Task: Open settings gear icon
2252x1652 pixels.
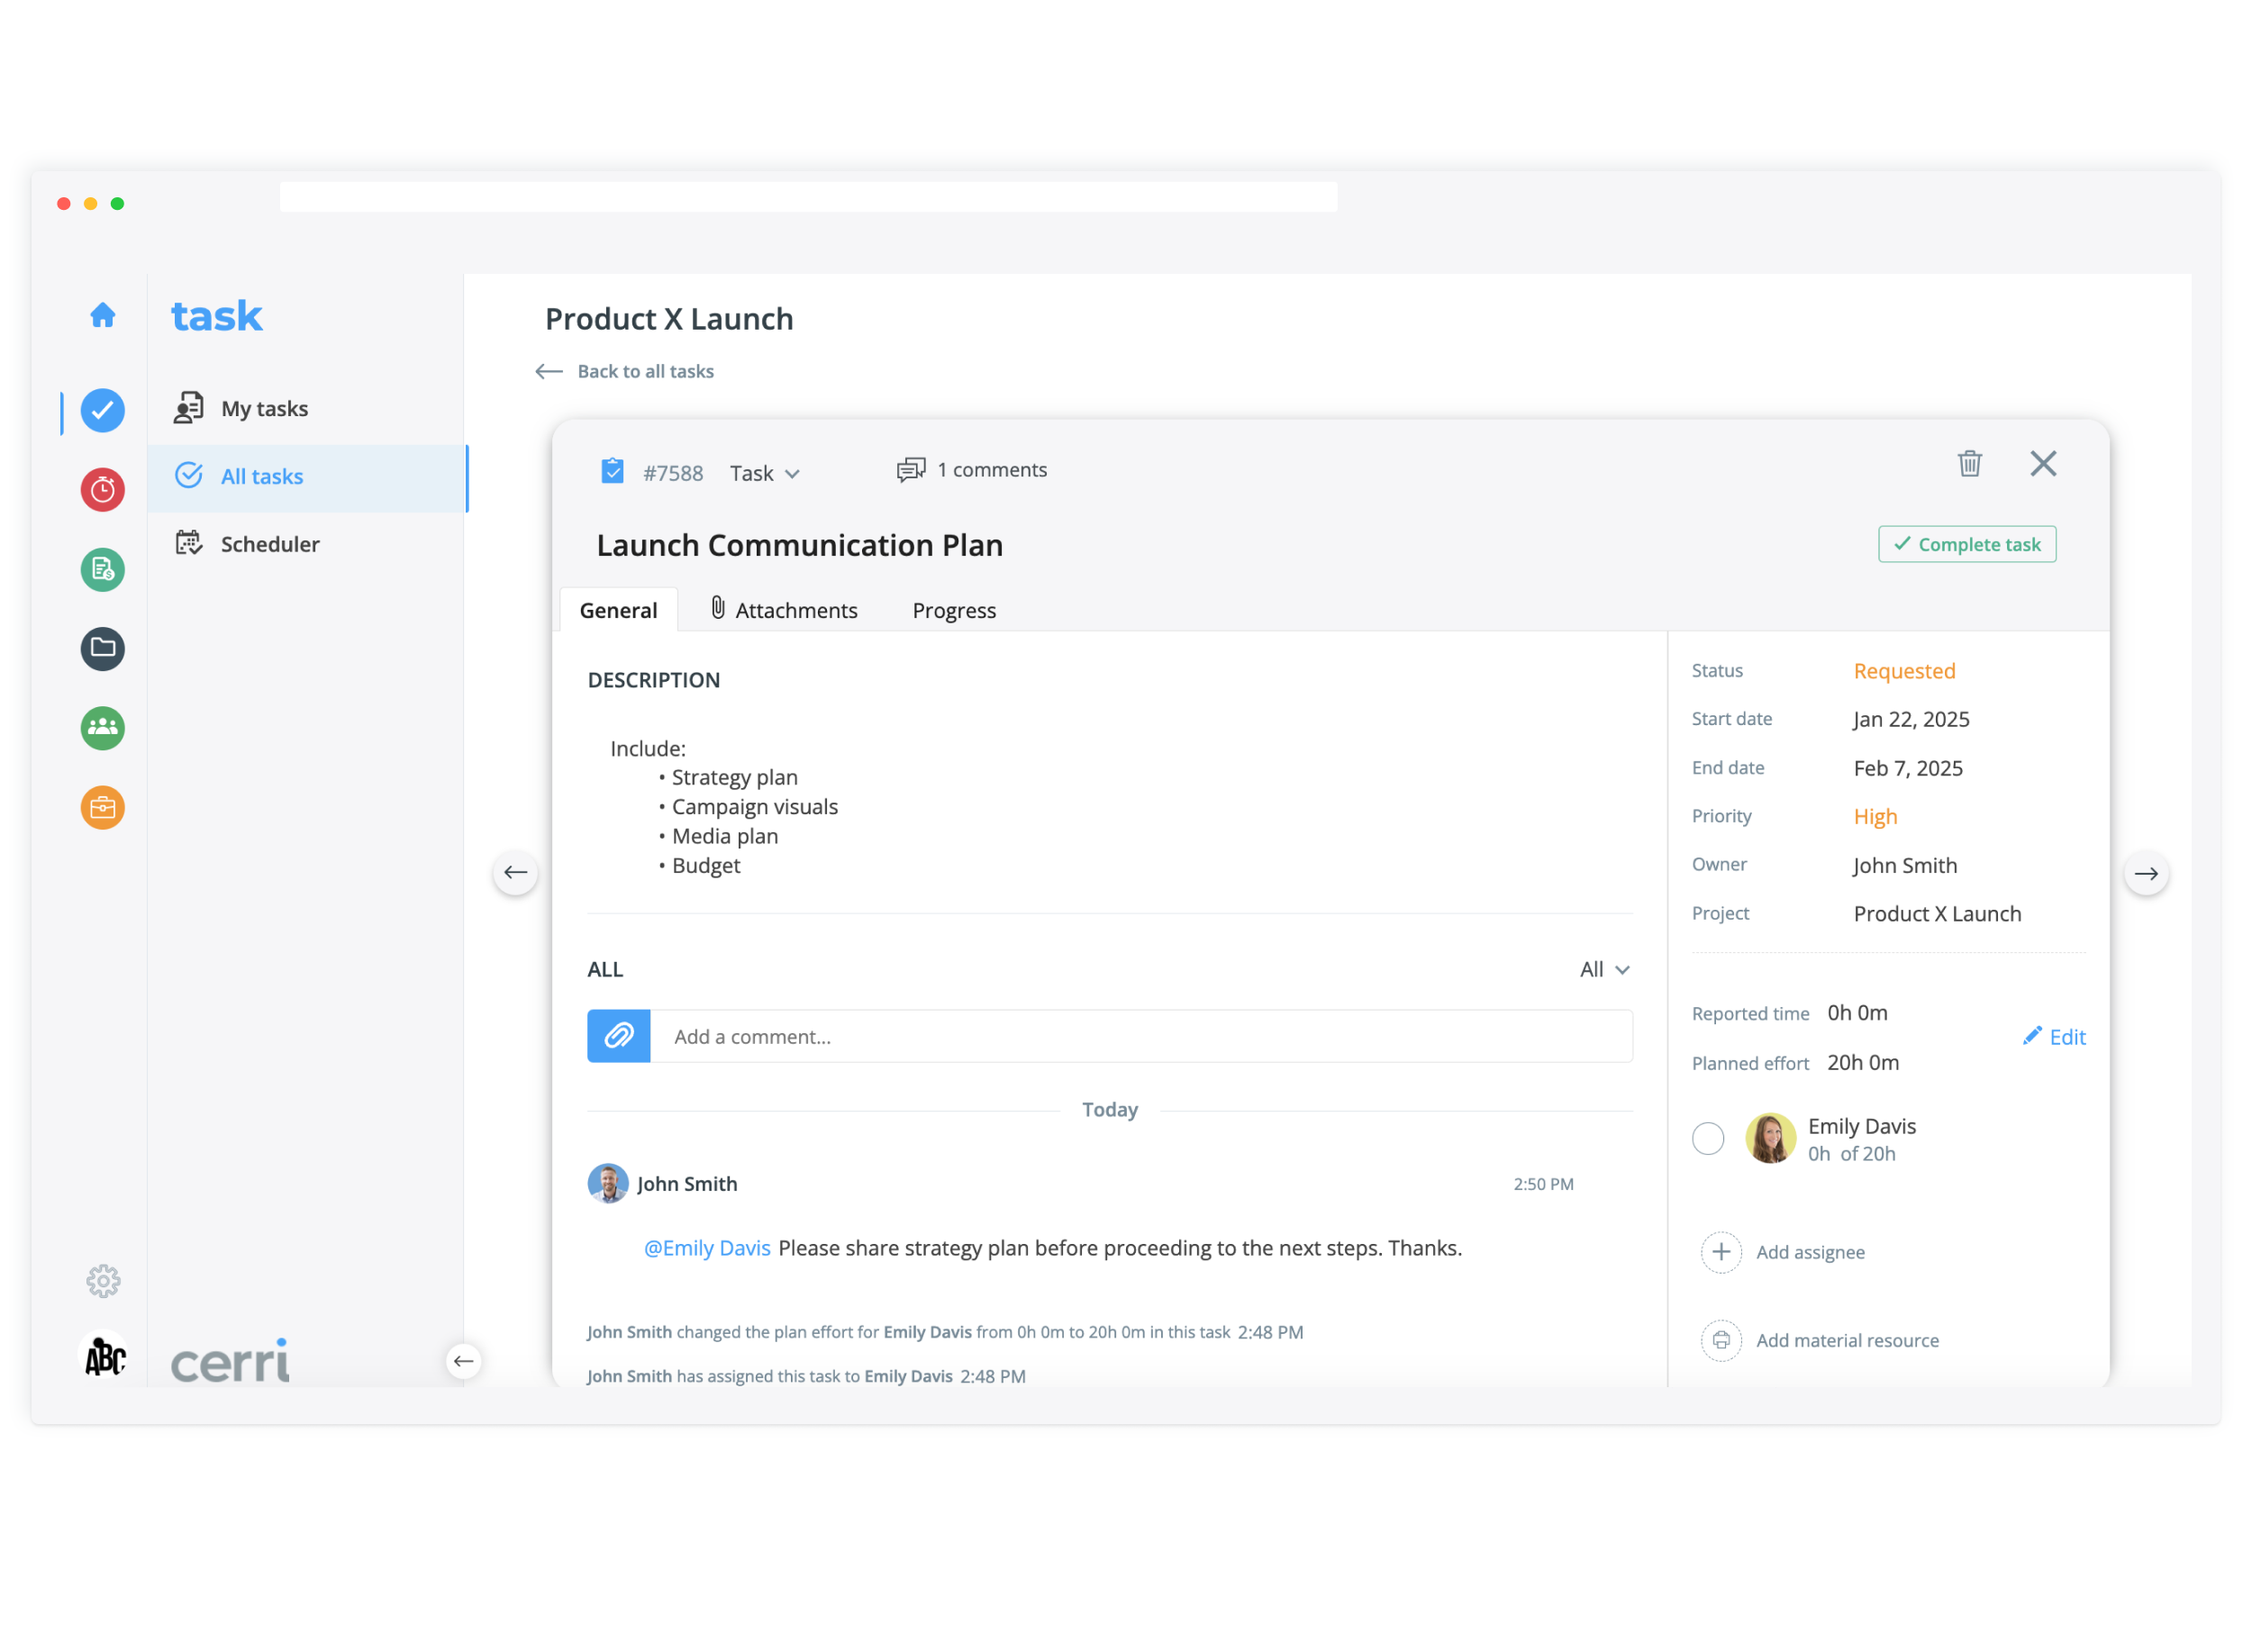Action: pos(102,1281)
